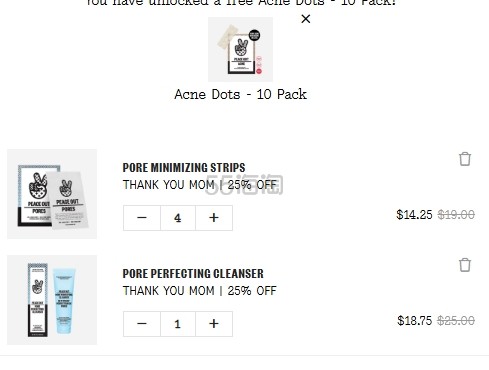Click the $18.75 discounted price
The width and height of the screenshot is (489, 370).
[414, 321]
